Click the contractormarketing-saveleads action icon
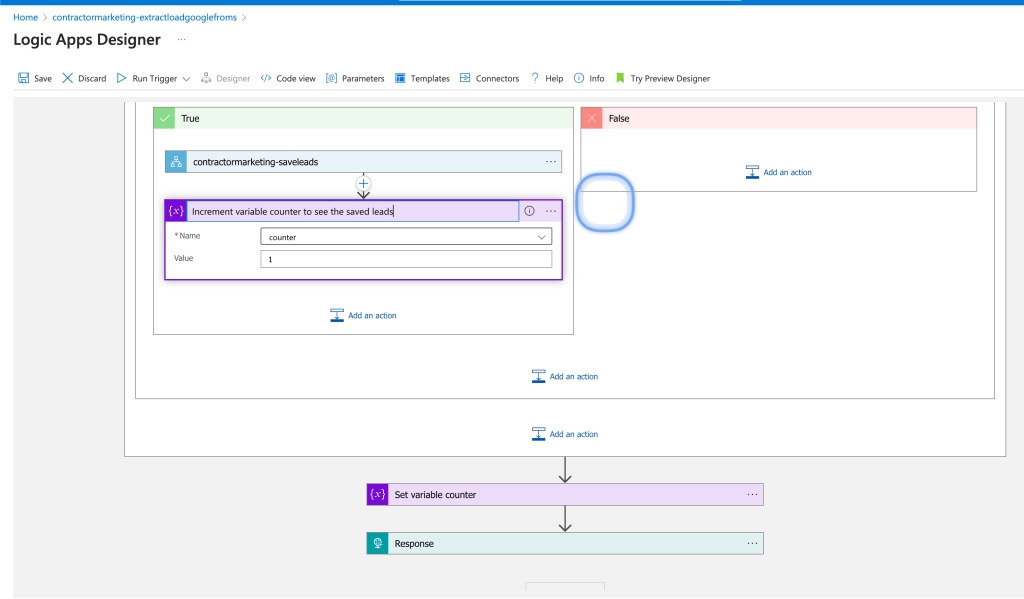 (x=176, y=162)
